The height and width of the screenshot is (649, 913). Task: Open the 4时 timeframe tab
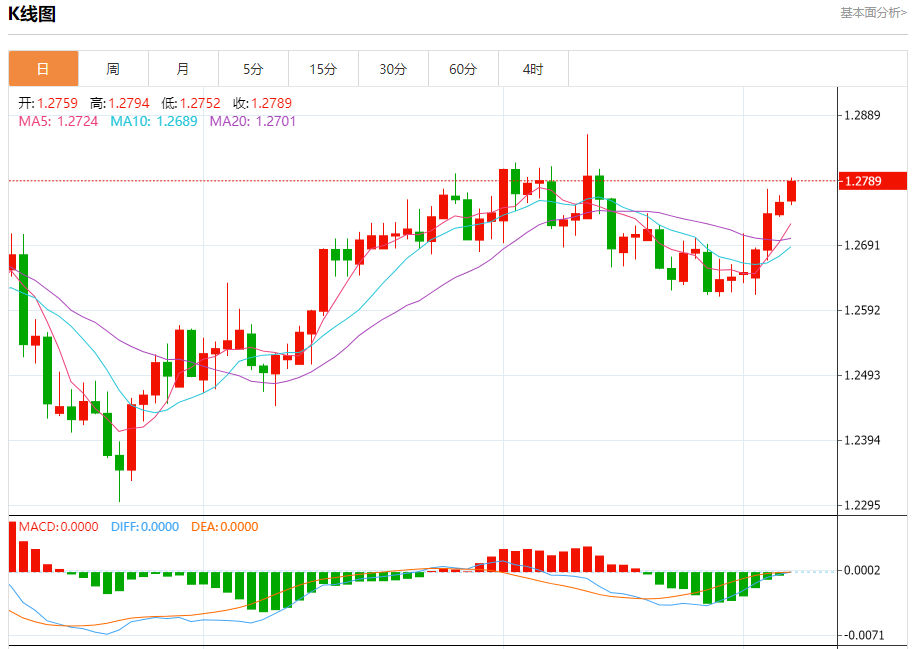[x=533, y=69]
